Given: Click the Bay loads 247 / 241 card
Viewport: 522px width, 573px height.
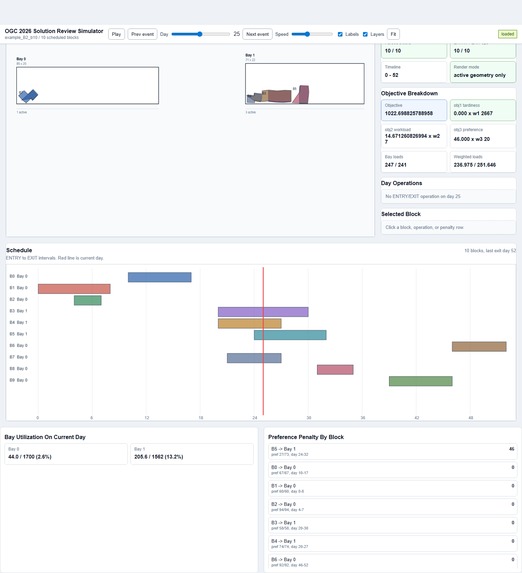Looking at the screenshot, I should [x=414, y=162].
